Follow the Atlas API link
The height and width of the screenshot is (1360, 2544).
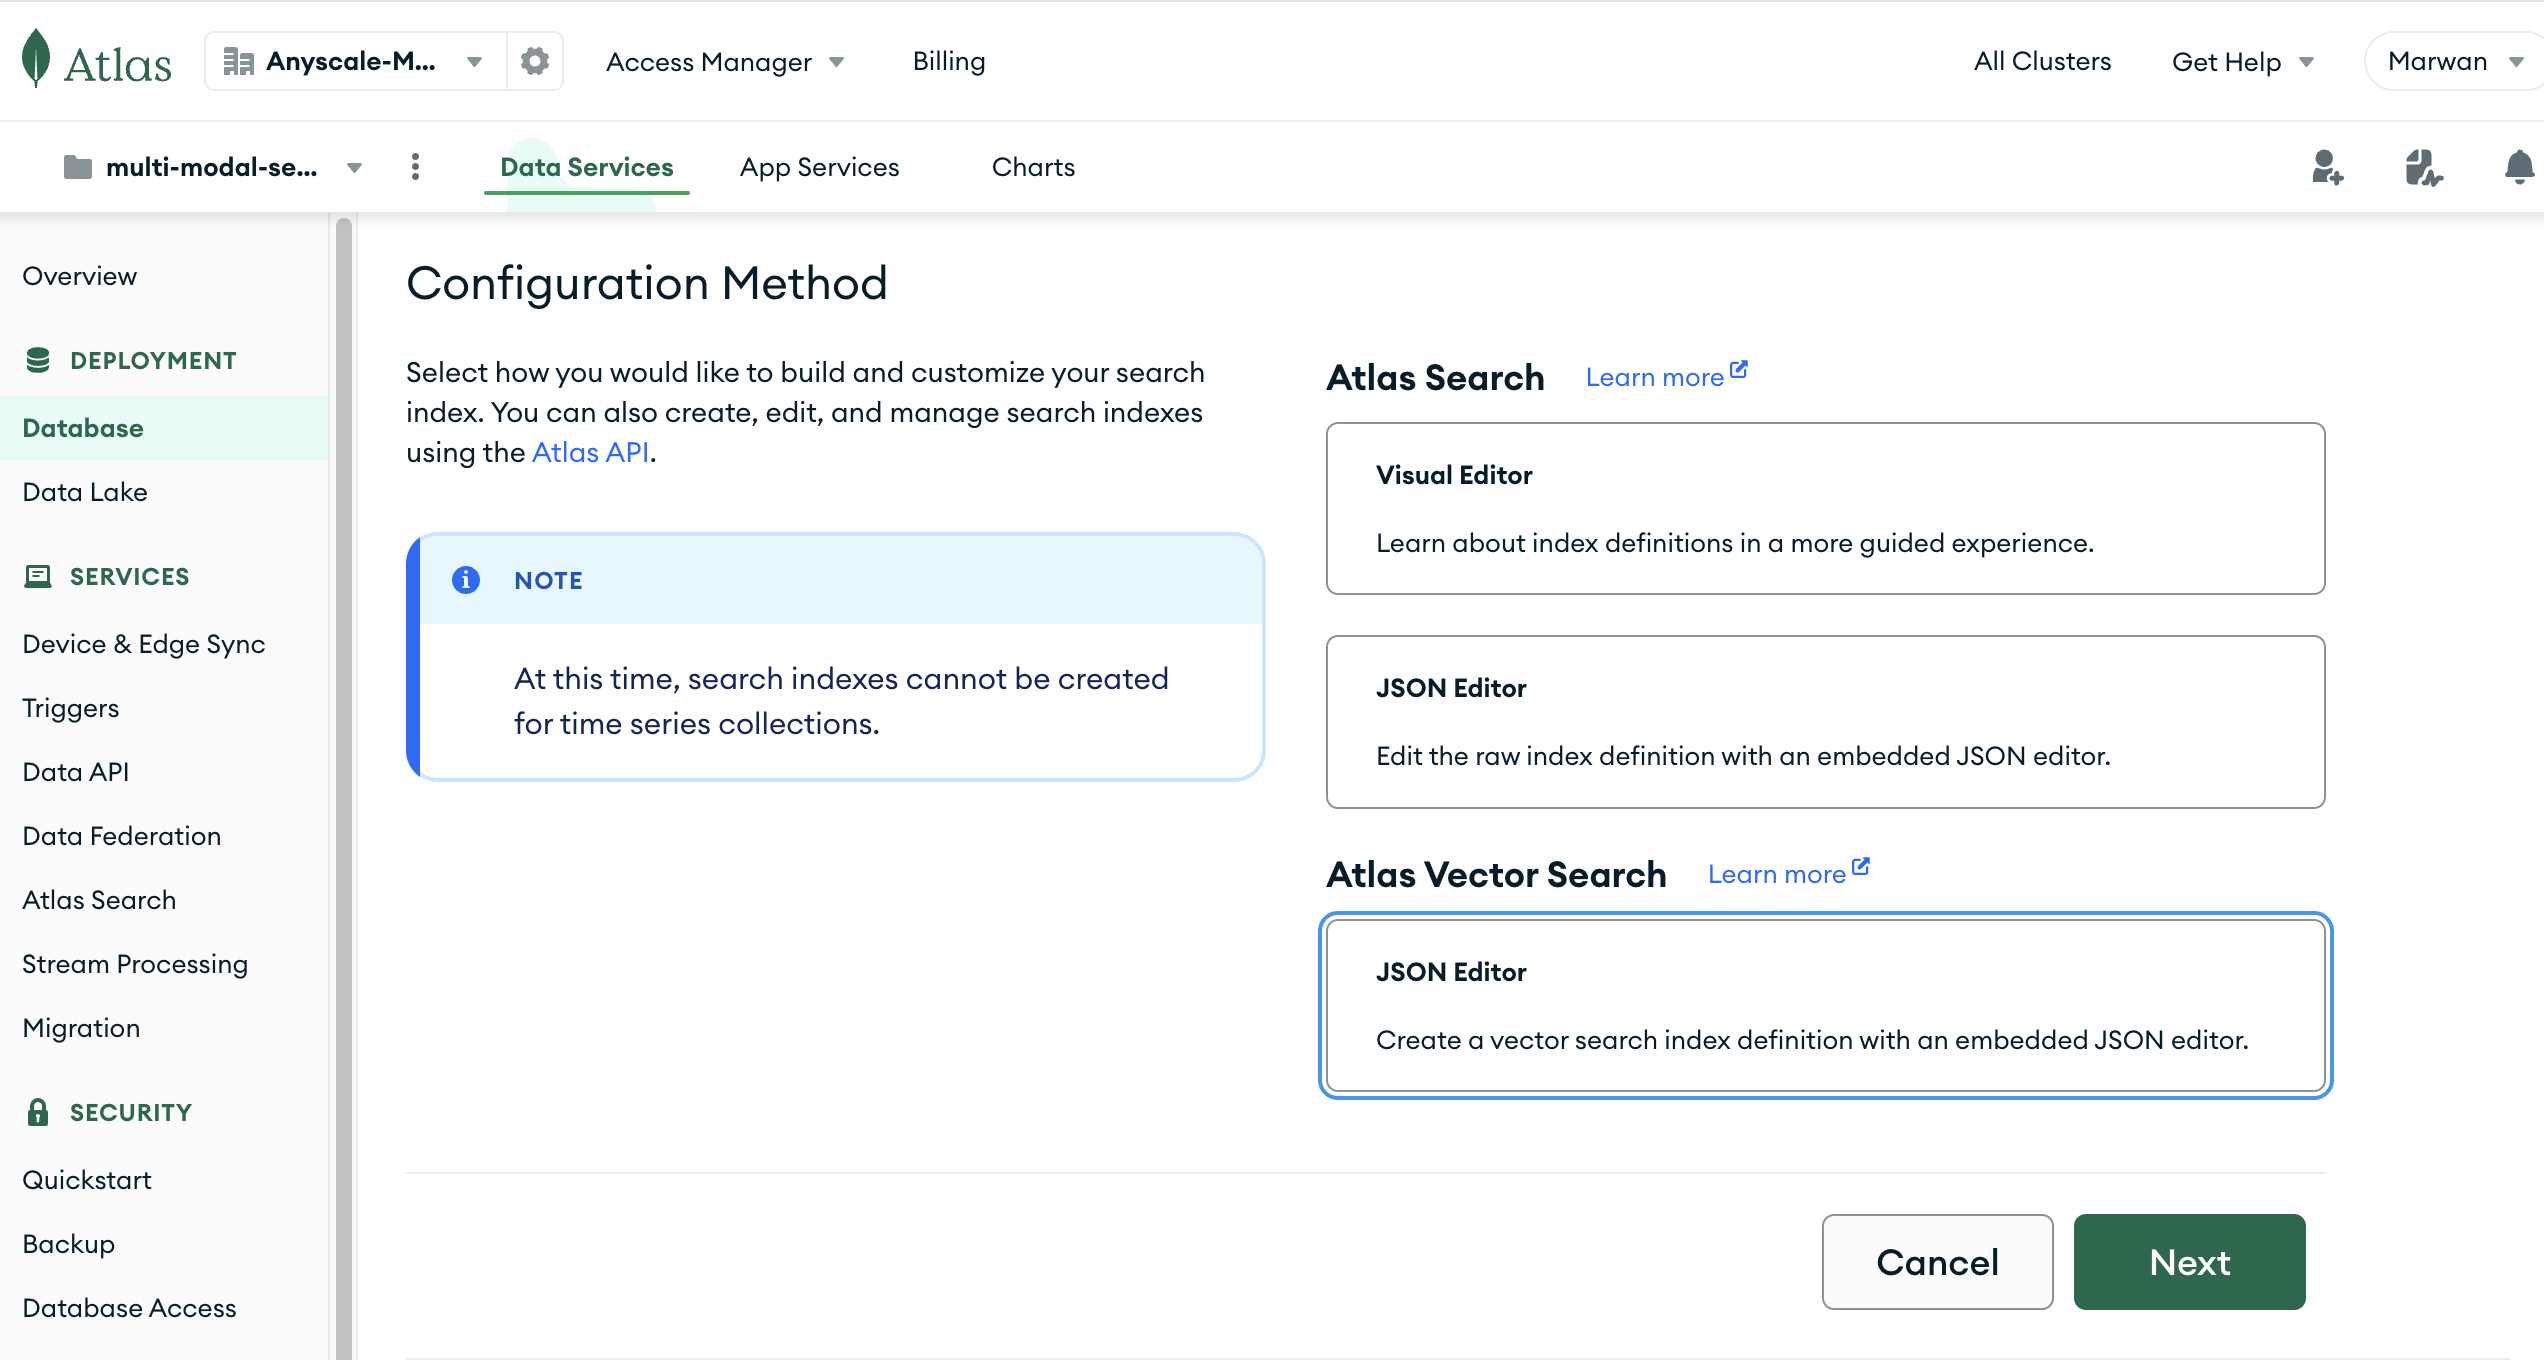coord(590,452)
